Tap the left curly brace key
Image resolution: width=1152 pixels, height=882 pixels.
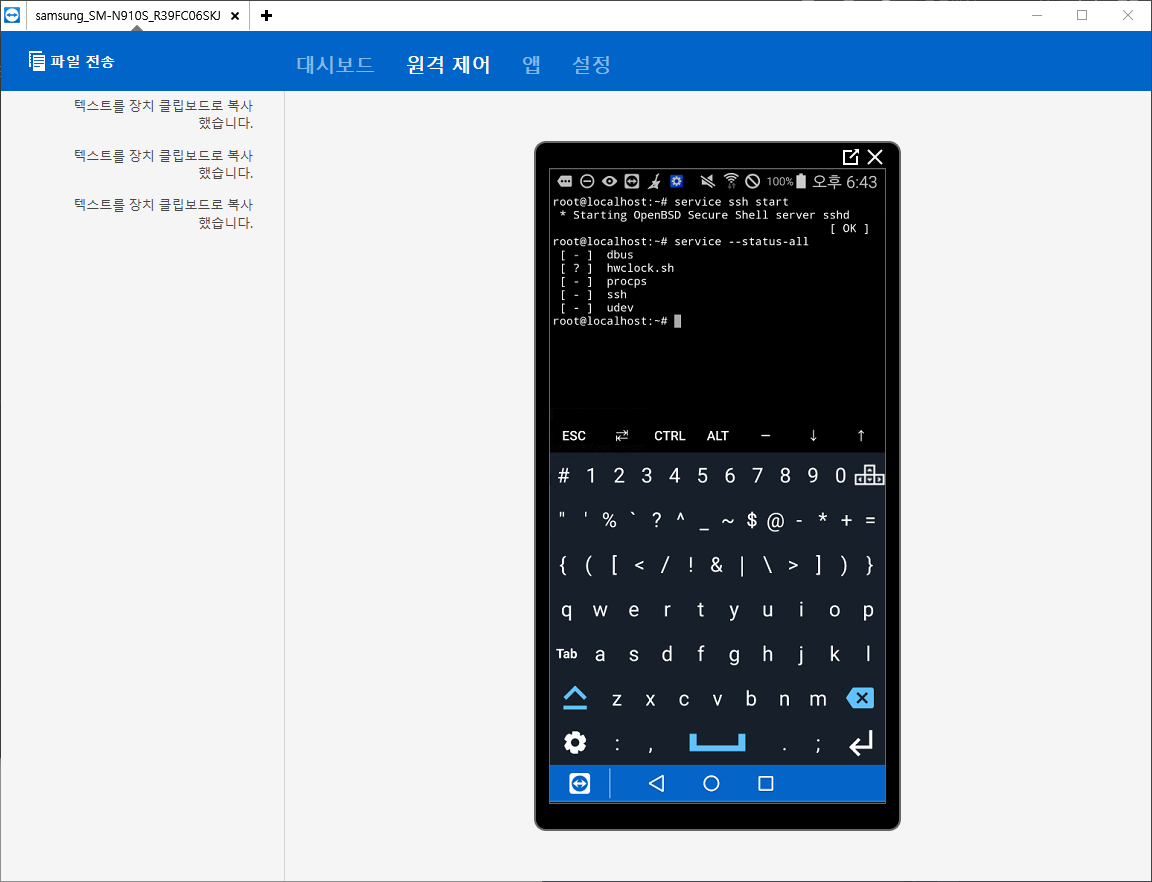pyautogui.click(x=564, y=565)
